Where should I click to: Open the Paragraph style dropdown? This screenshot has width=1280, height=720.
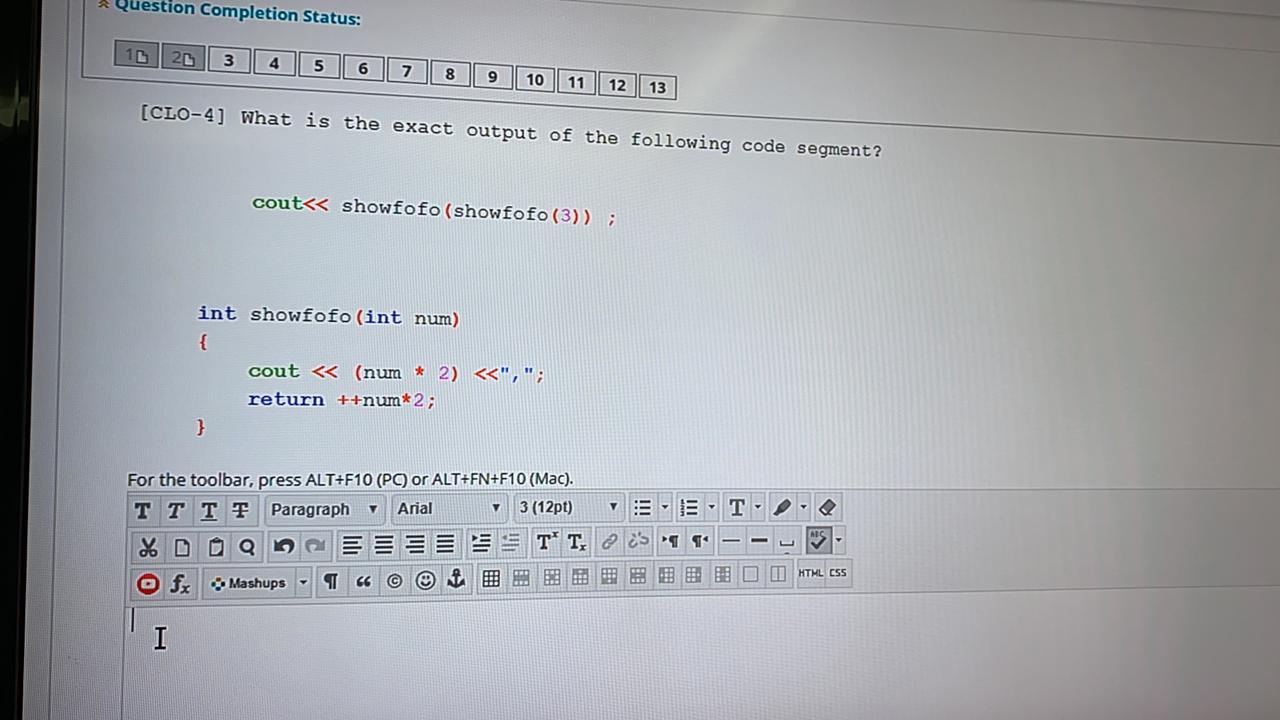[325, 509]
